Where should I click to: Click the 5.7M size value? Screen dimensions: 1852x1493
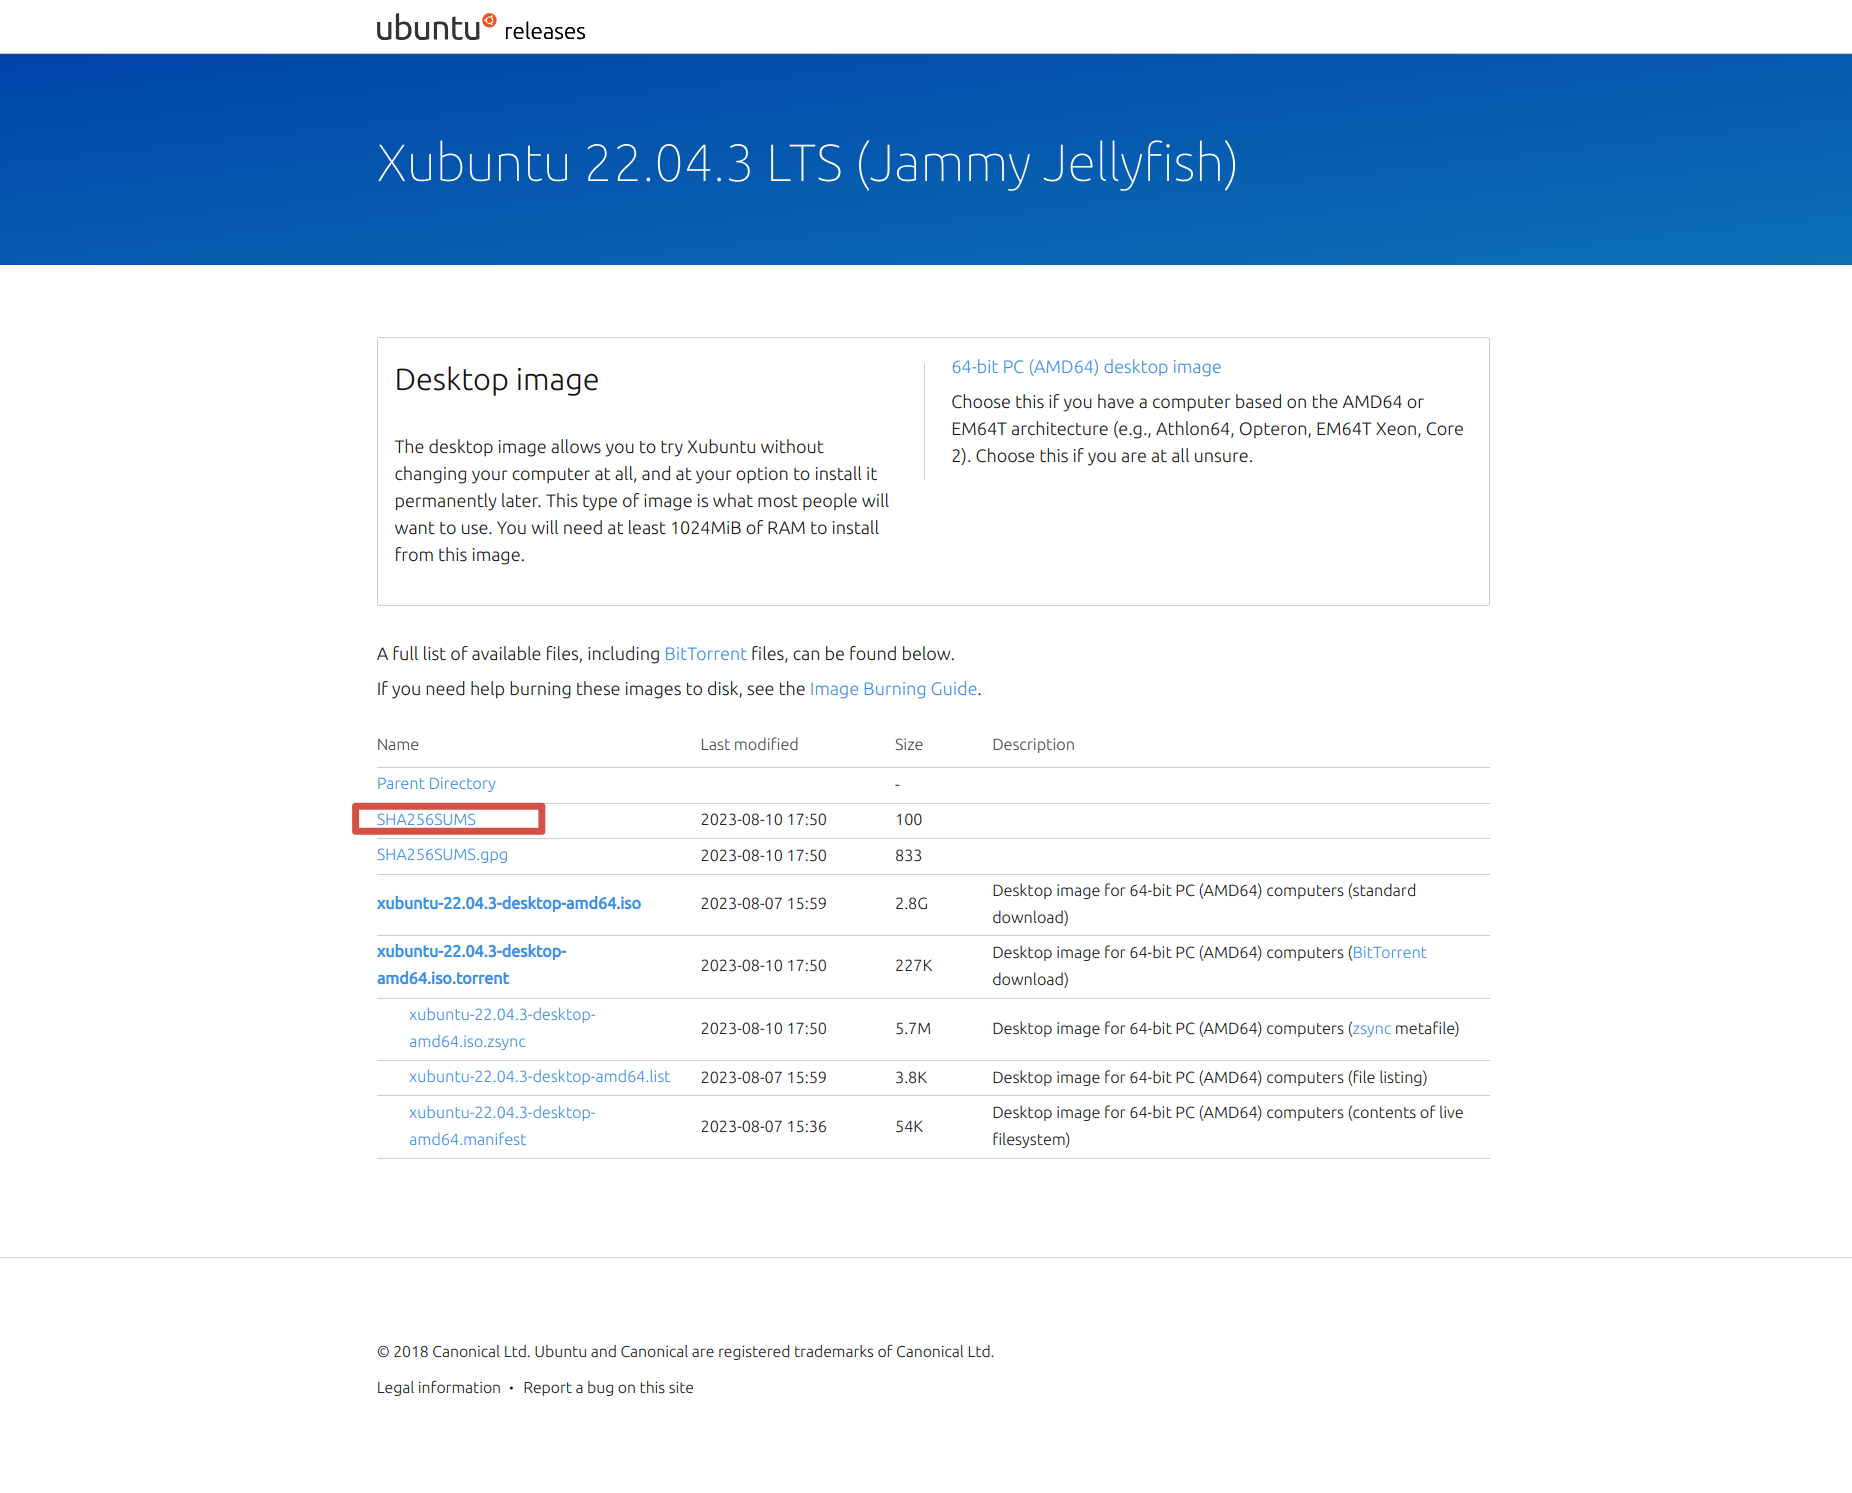click(913, 1029)
